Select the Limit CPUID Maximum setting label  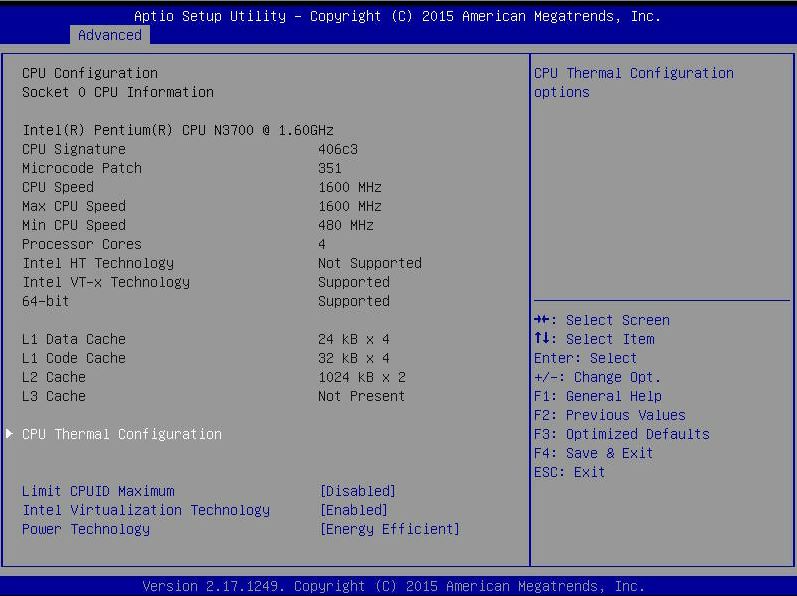point(98,491)
